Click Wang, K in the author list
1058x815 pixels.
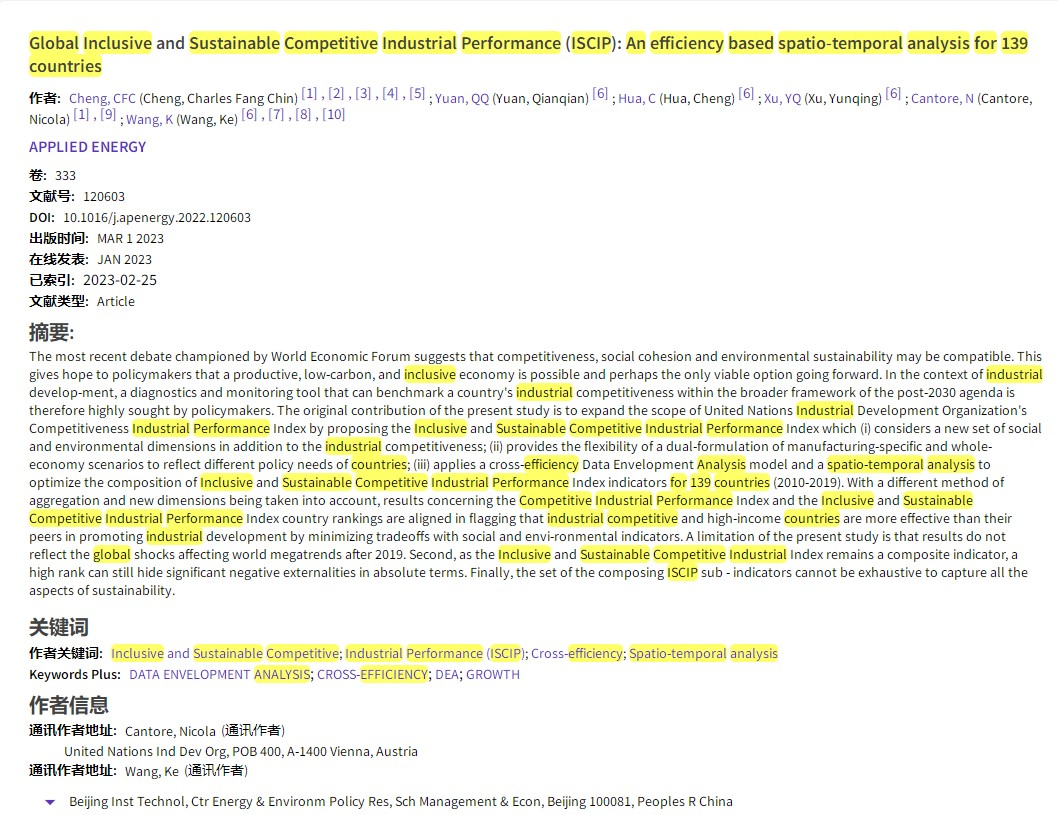pyautogui.click(x=149, y=119)
